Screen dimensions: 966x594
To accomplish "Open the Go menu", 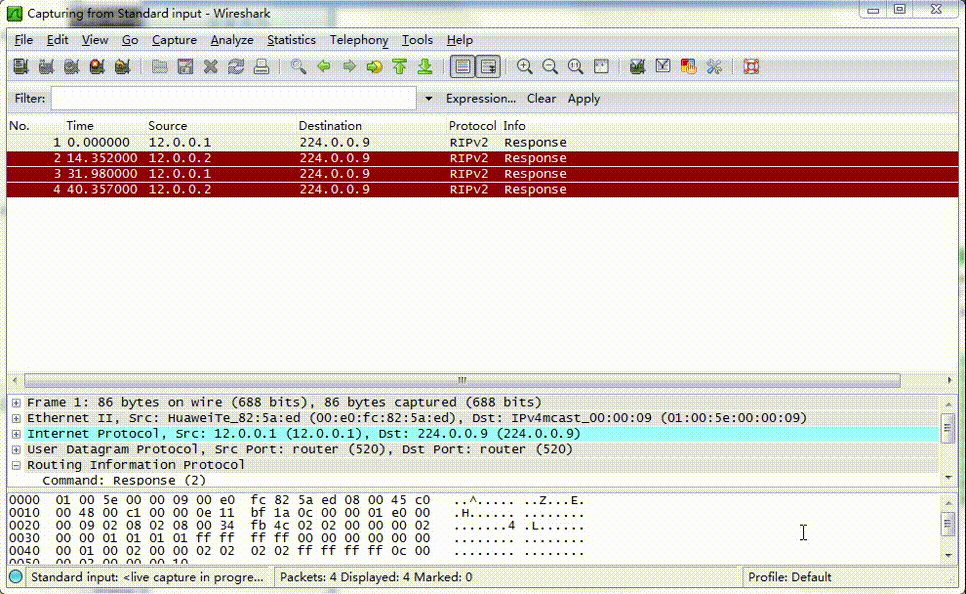I will [130, 40].
